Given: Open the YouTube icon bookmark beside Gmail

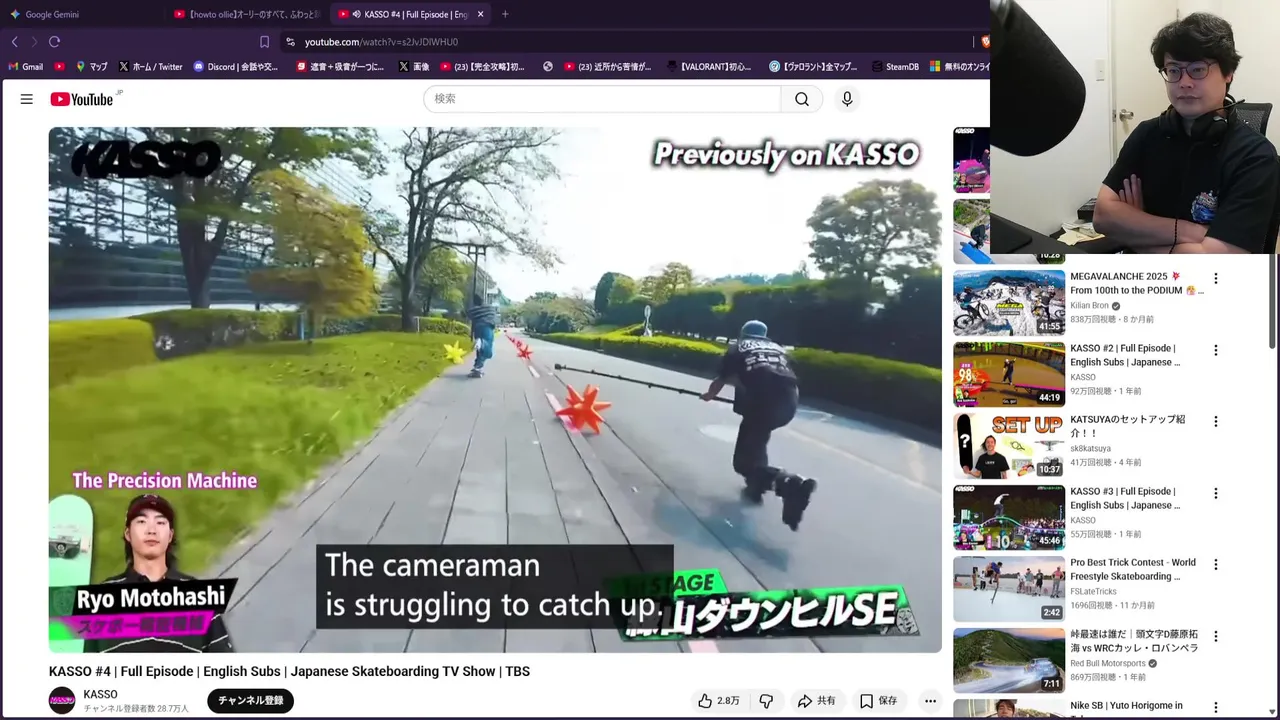Looking at the screenshot, I should [60, 67].
